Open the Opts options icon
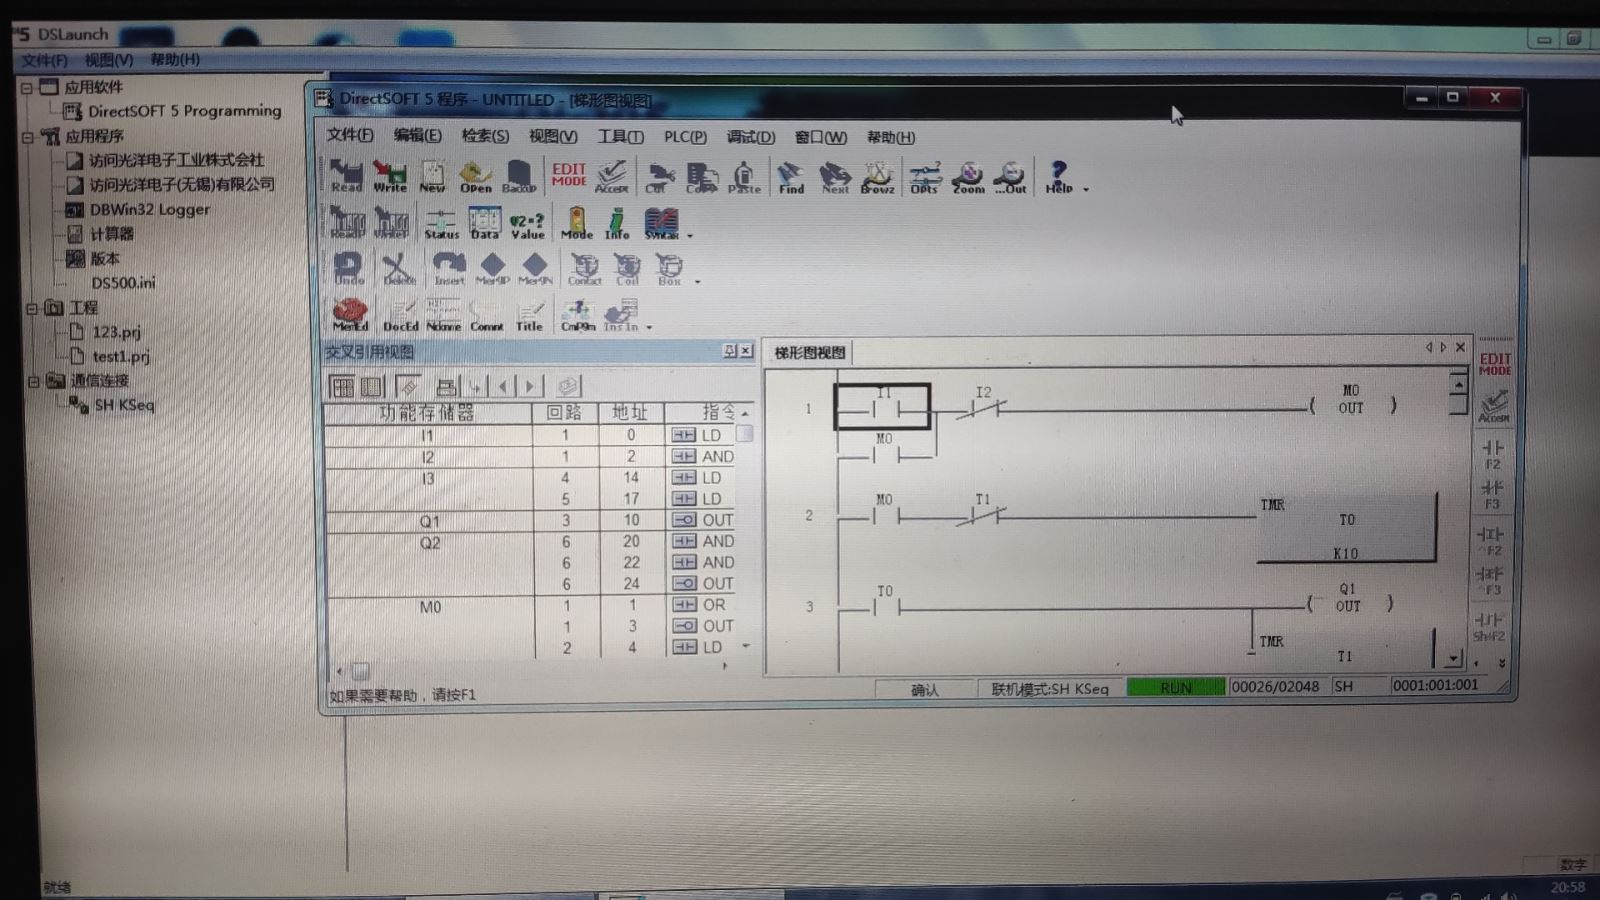1600x900 pixels. (924, 177)
